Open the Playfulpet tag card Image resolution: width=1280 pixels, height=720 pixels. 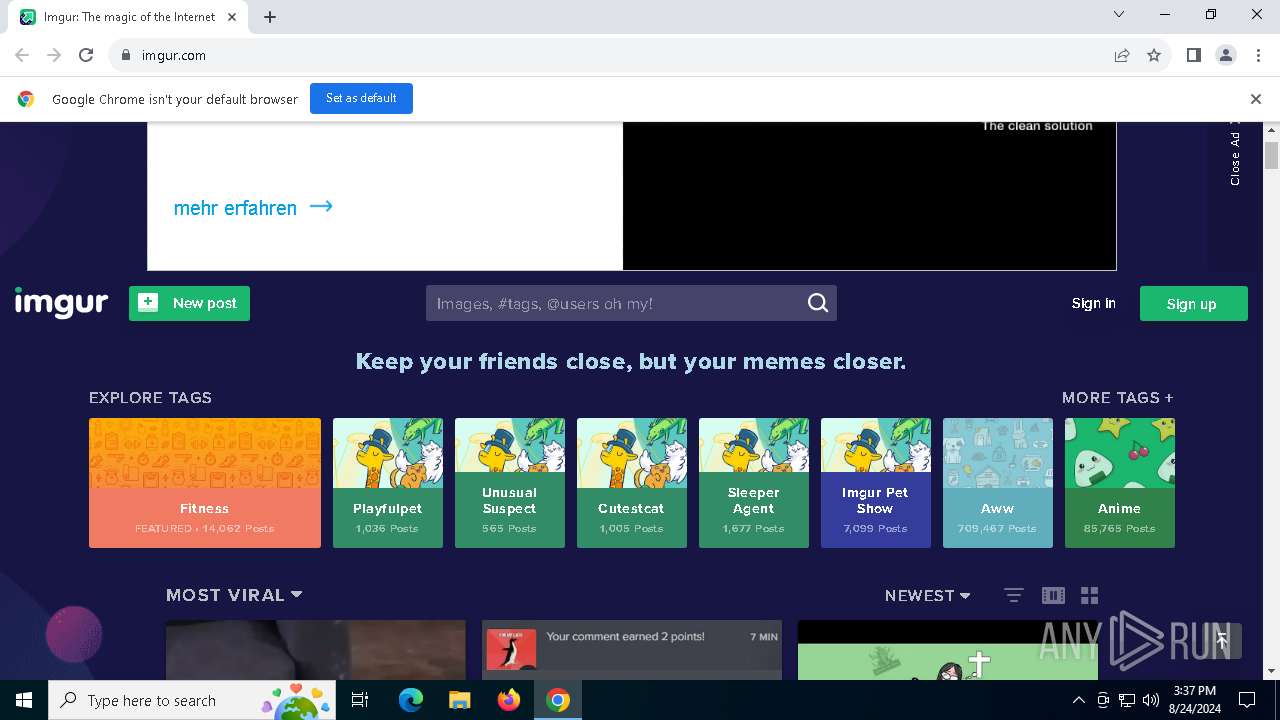pyautogui.click(x=388, y=483)
